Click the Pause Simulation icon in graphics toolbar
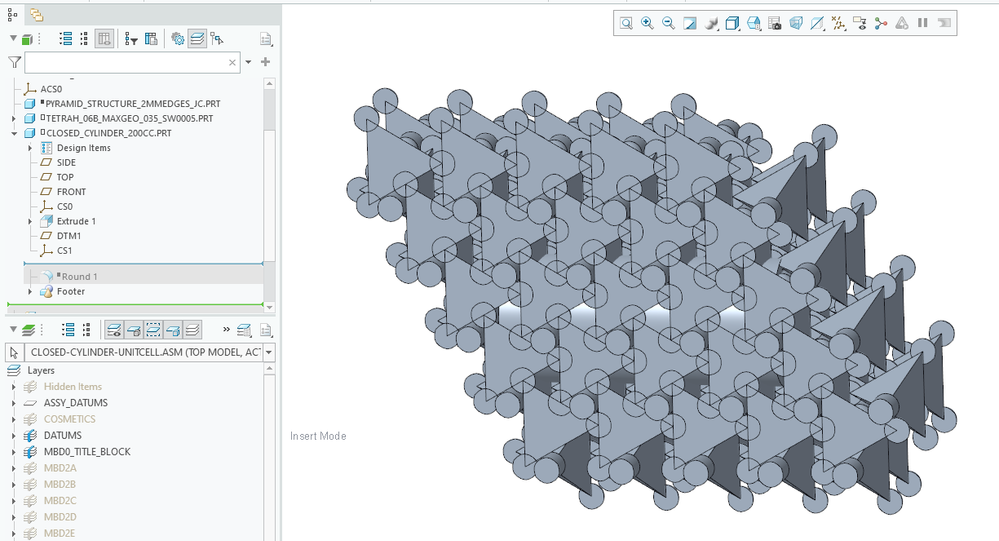The width and height of the screenshot is (999, 541). coord(922,23)
